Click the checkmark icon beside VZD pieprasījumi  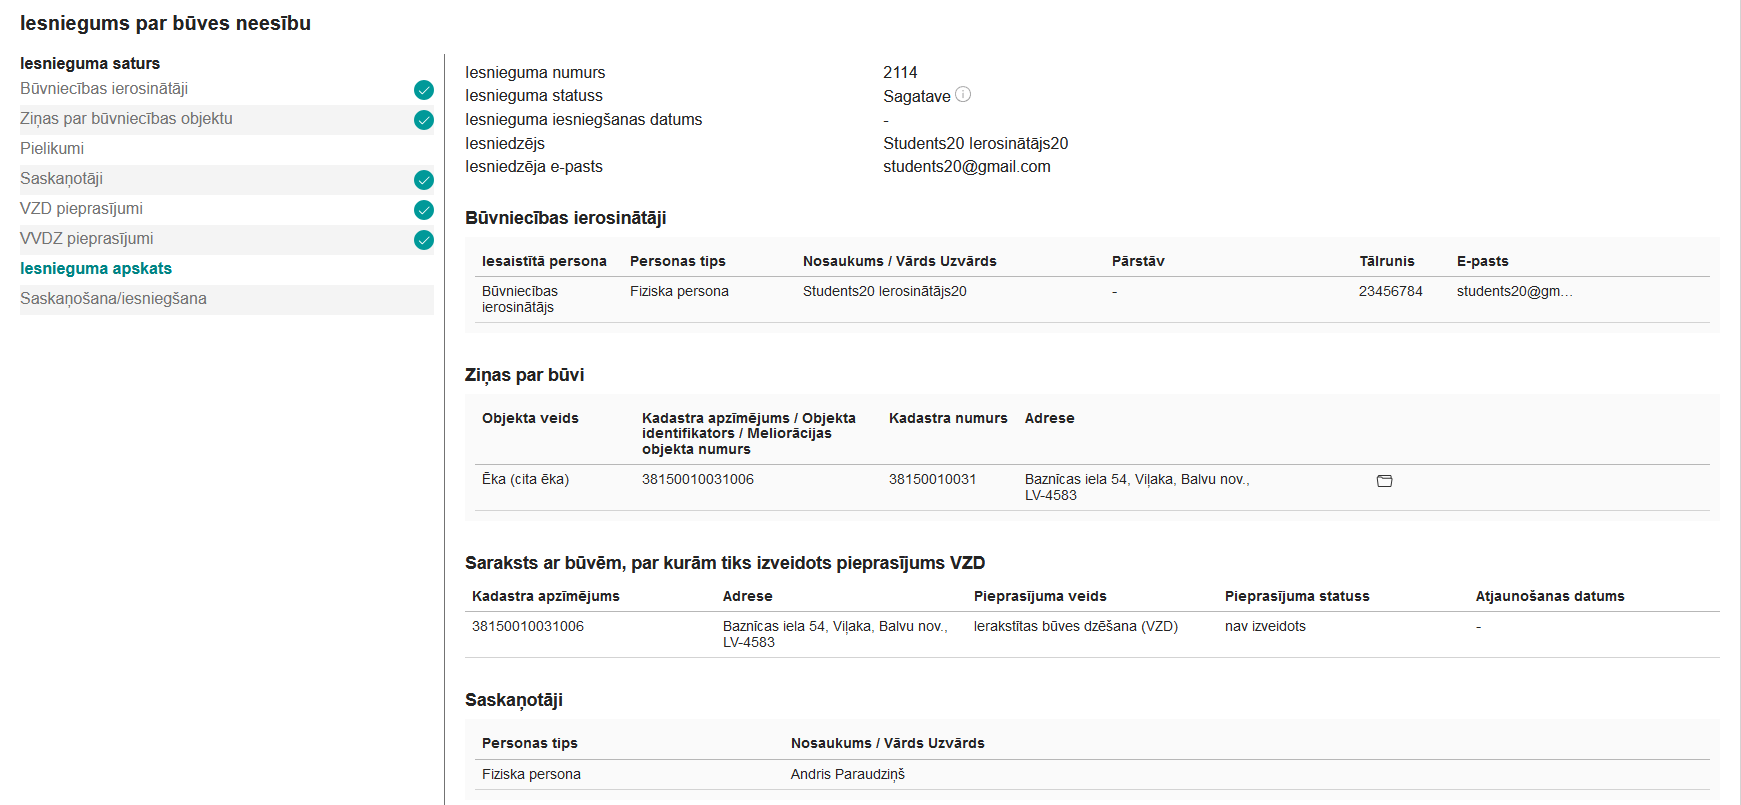[424, 210]
